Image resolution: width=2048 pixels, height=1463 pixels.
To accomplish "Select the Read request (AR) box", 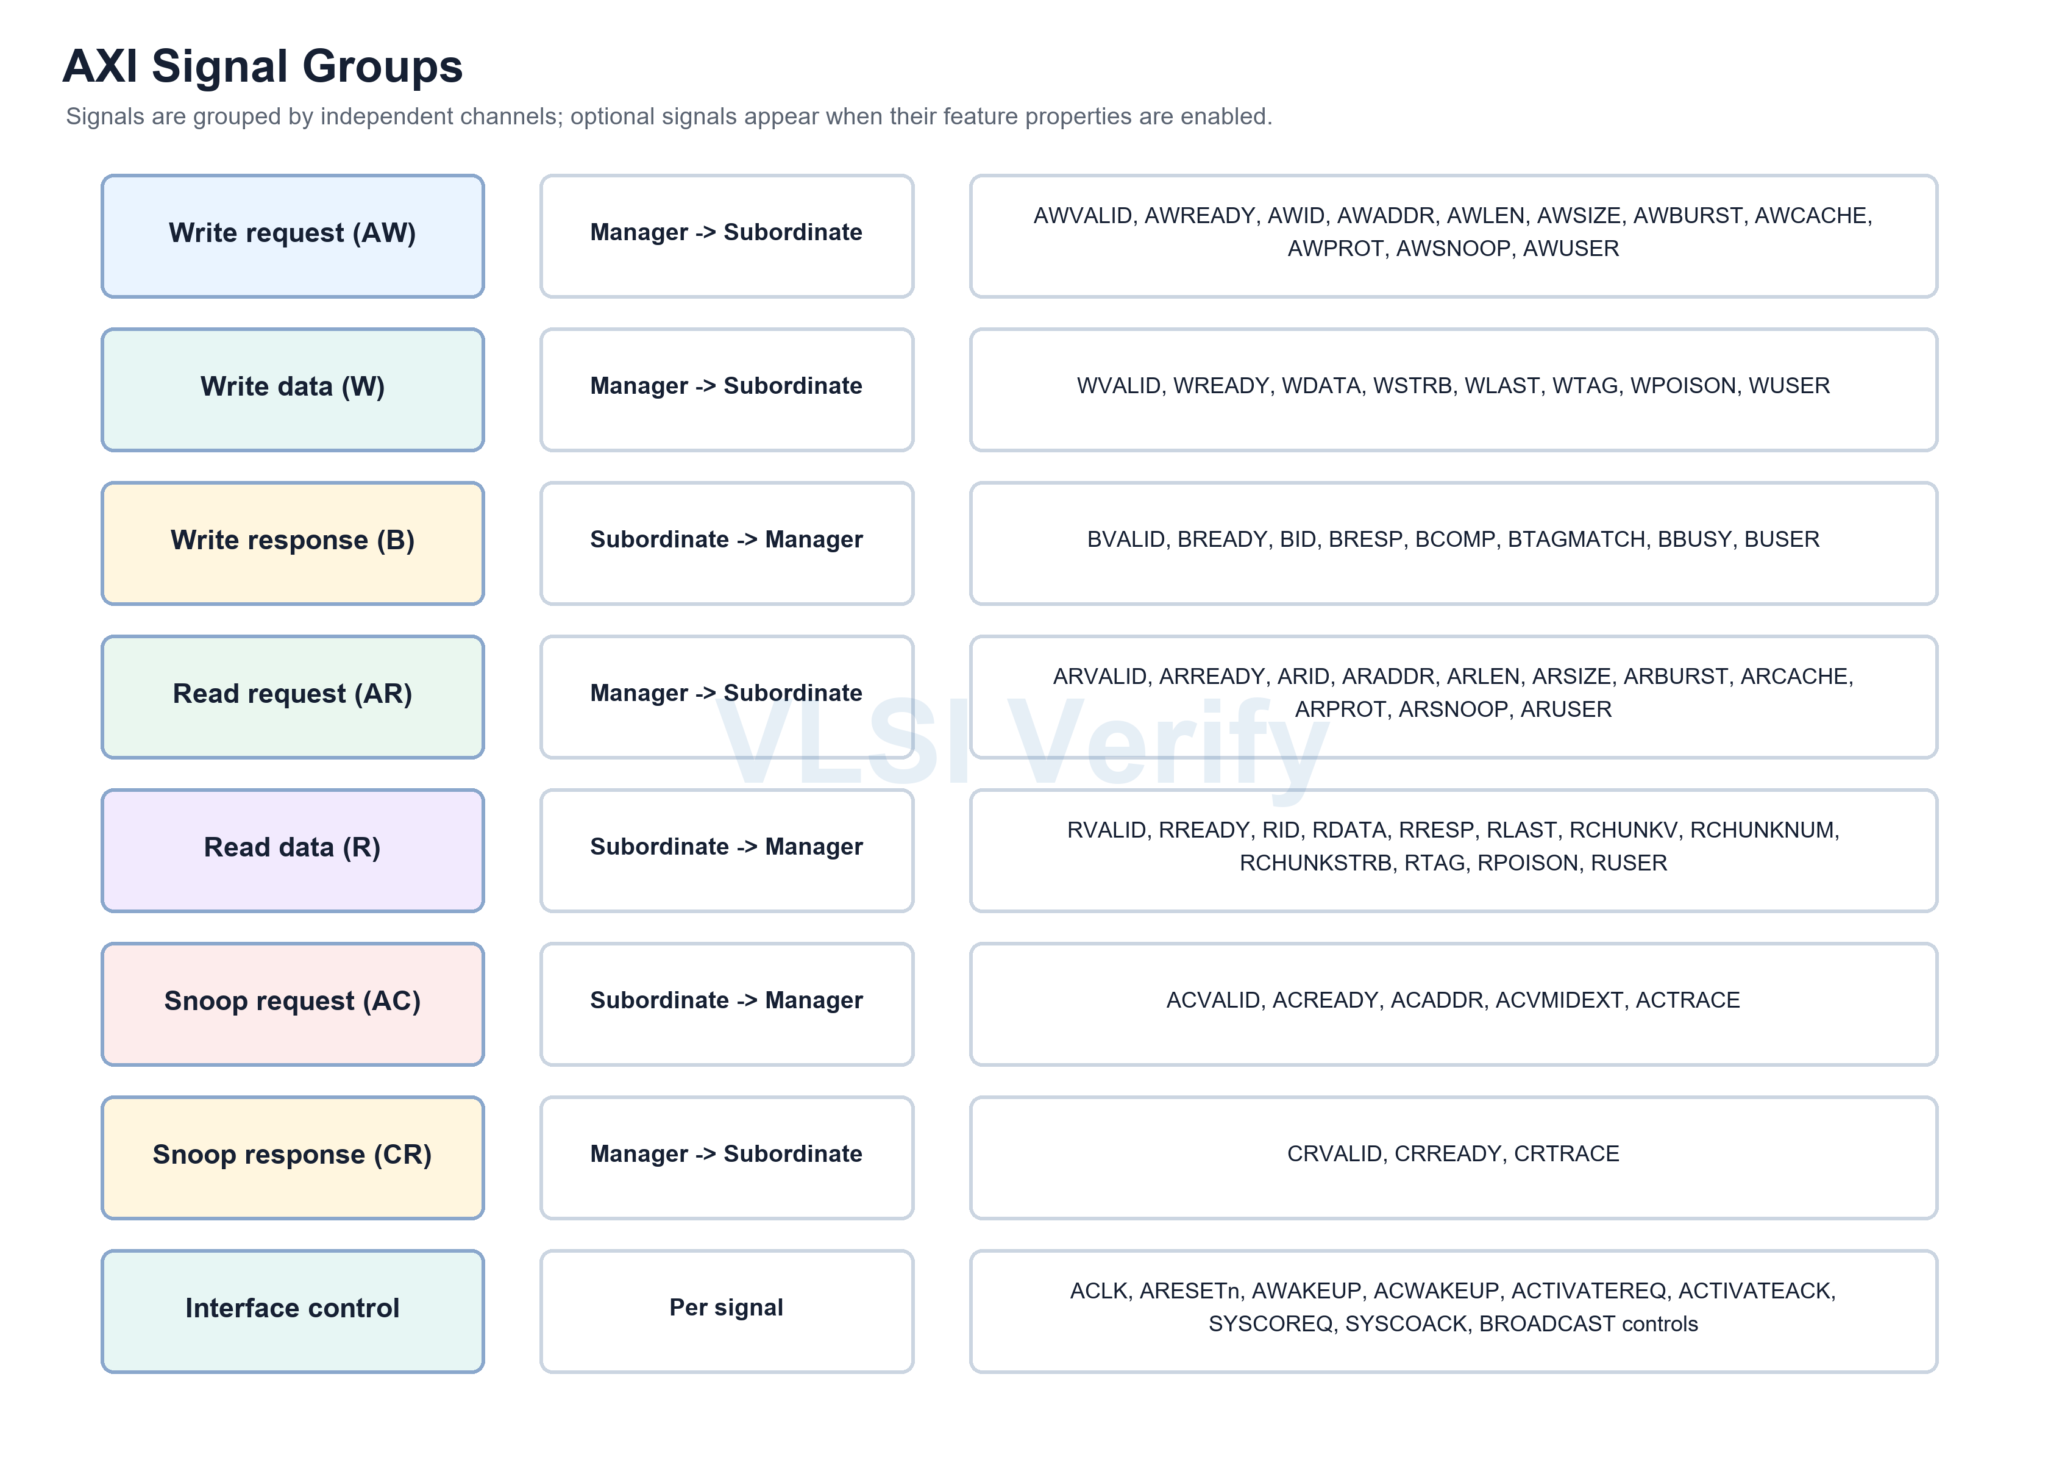I will point(293,697).
